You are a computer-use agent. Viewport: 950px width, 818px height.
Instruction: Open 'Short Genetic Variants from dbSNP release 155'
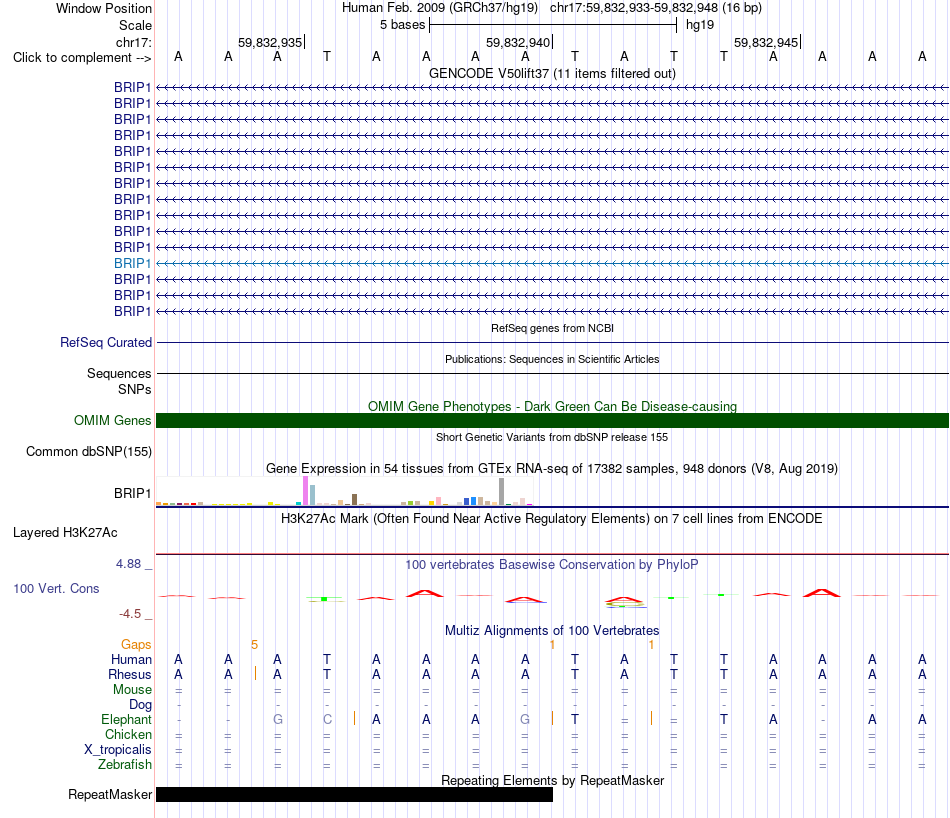552,437
